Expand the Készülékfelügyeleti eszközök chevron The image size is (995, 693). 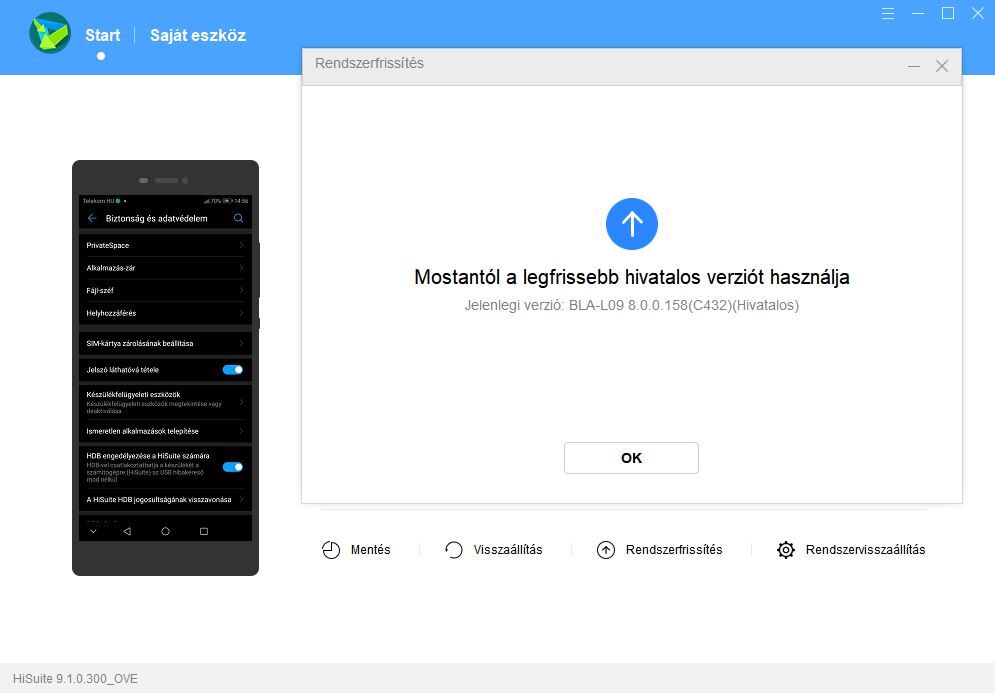tap(242, 402)
